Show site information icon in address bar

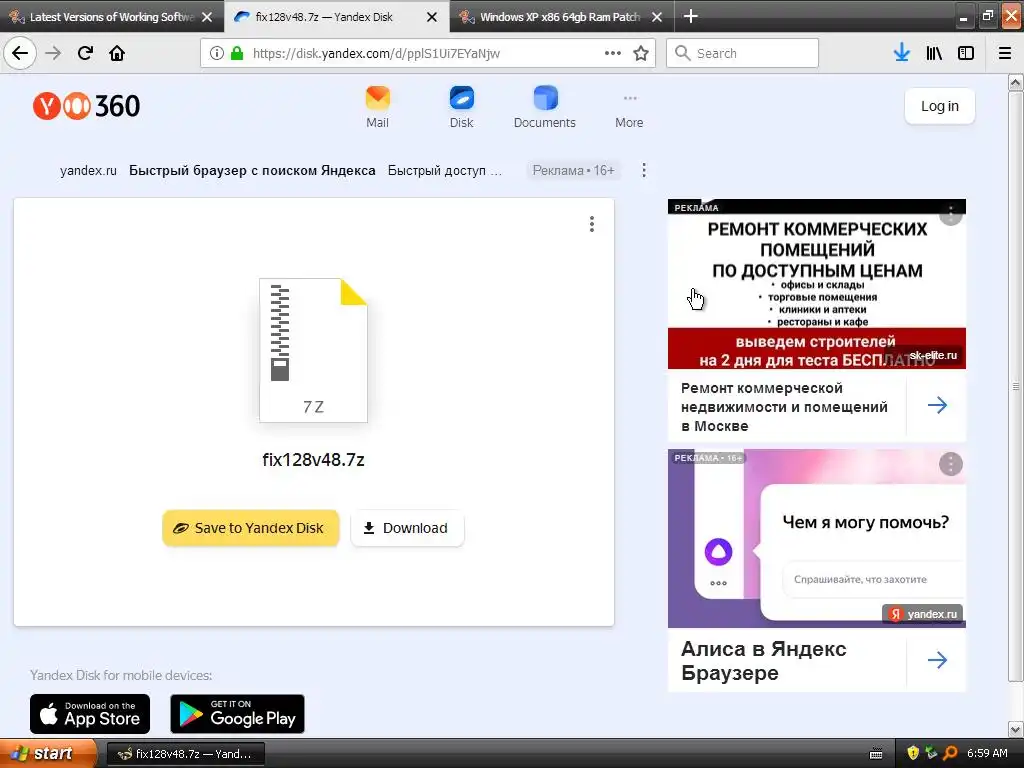[217, 54]
